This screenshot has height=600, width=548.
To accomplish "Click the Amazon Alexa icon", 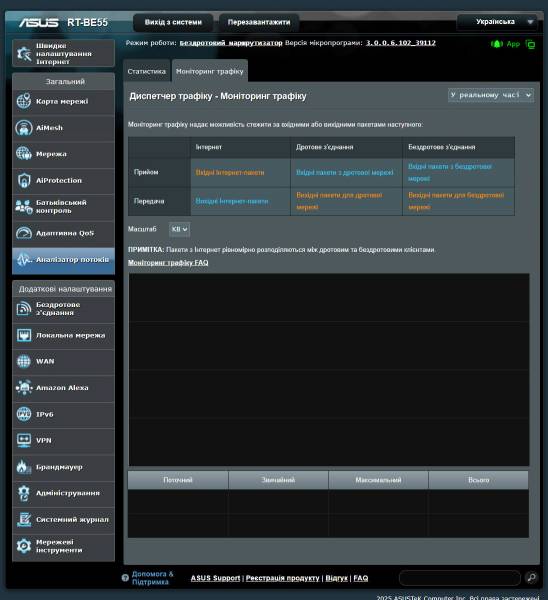I will pos(24,388).
